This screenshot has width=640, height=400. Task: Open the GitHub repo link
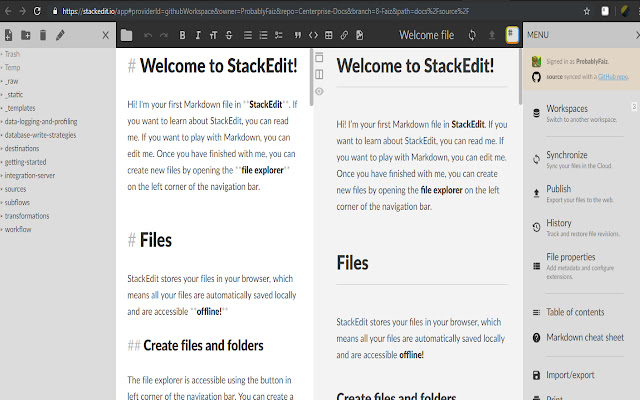[613, 76]
